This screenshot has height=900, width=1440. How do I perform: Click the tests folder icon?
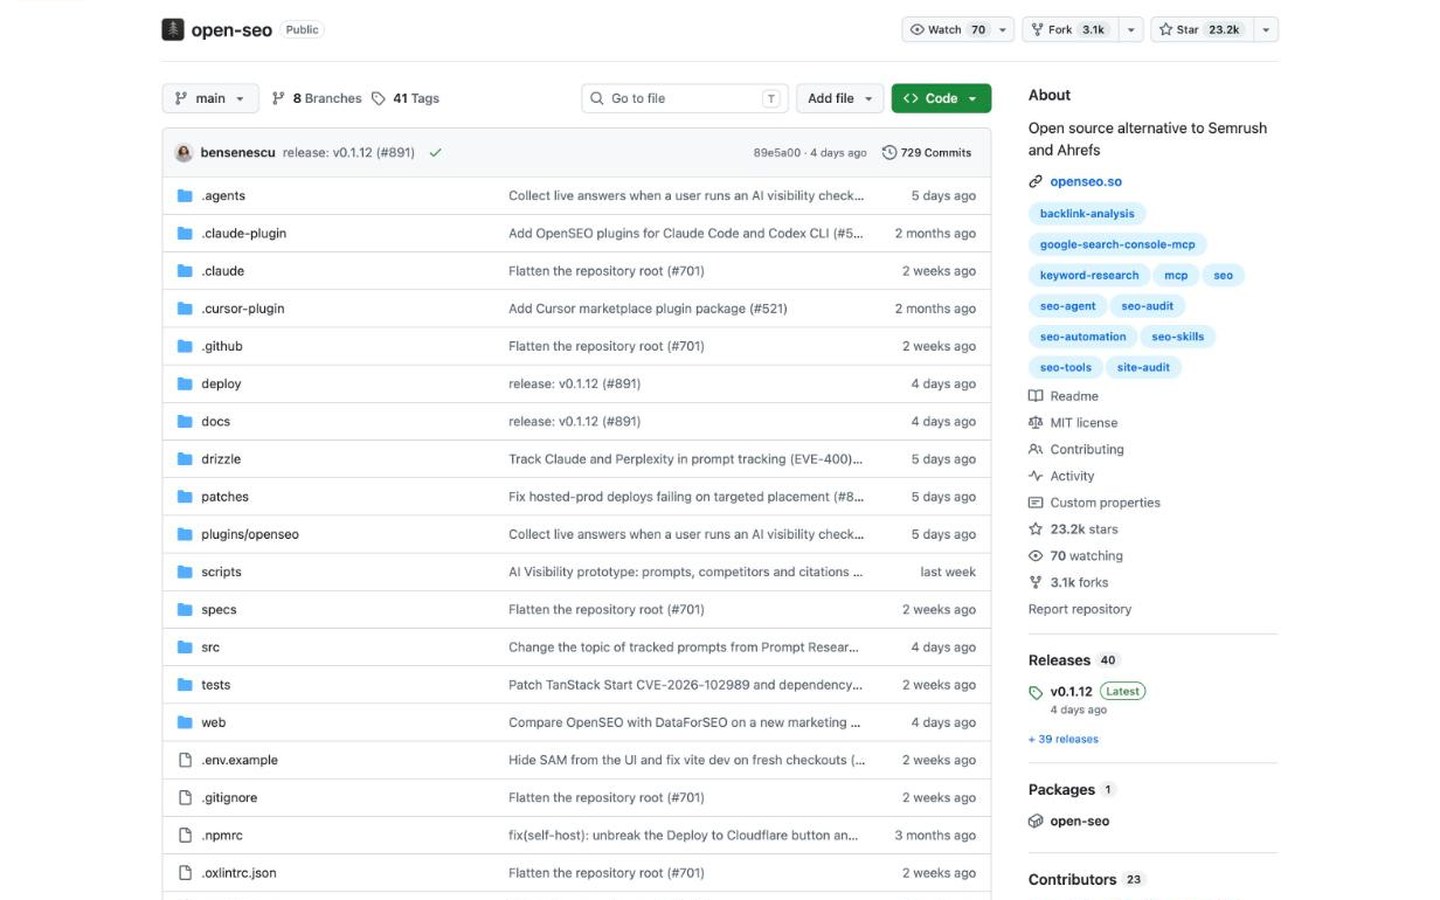[x=185, y=685]
